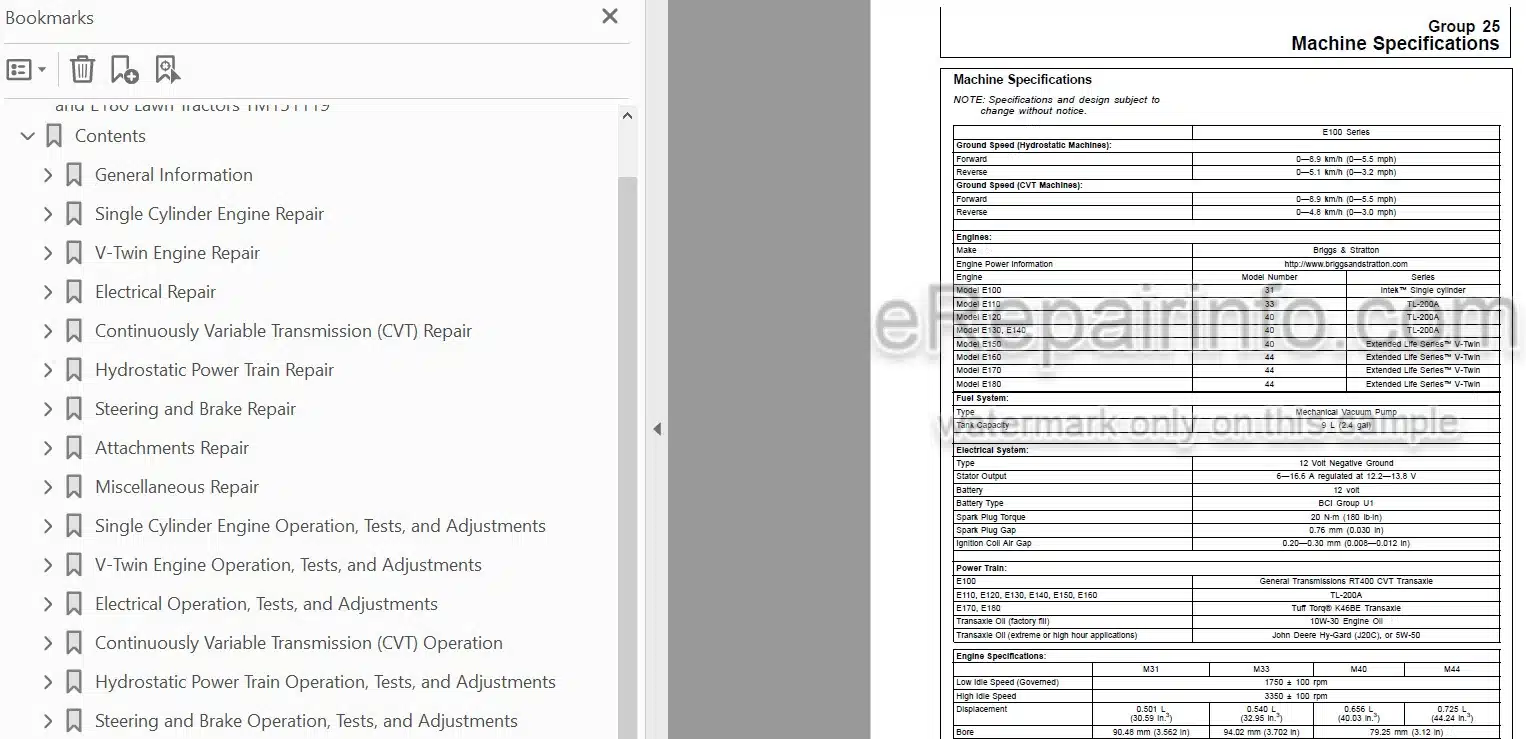Click bookmark ribbon icon beside Contents
The width and height of the screenshot is (1526, 739).
click(x=54, y=136)
